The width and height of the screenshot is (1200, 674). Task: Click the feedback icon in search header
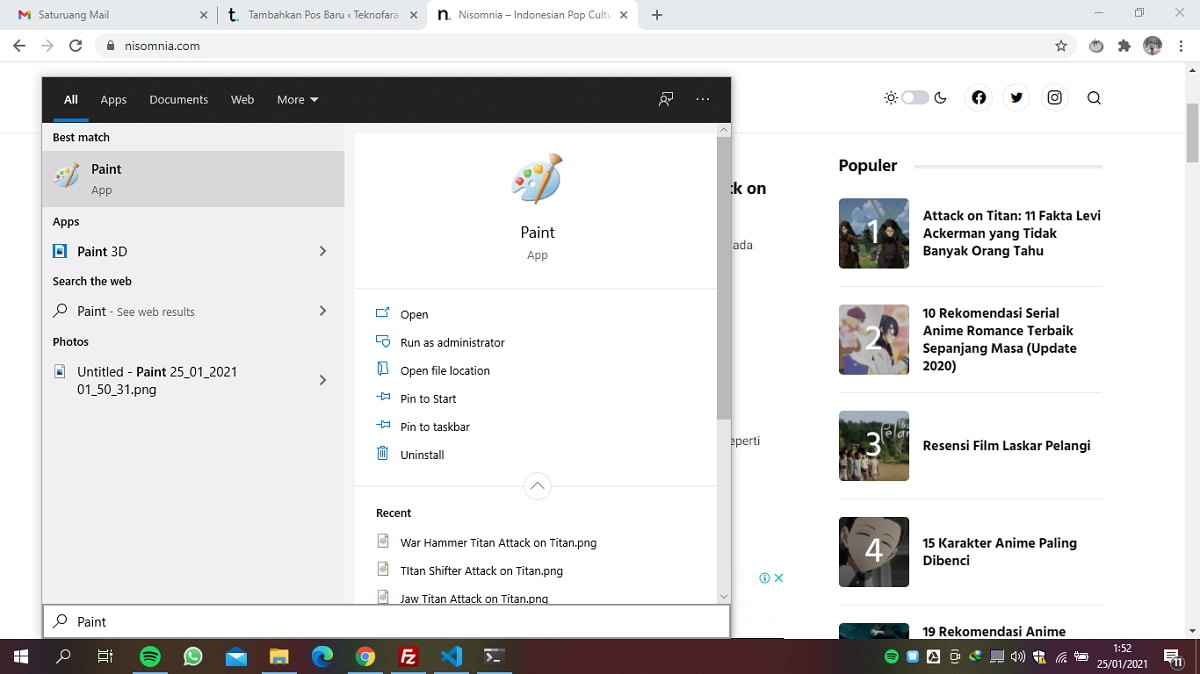(666, 99)
